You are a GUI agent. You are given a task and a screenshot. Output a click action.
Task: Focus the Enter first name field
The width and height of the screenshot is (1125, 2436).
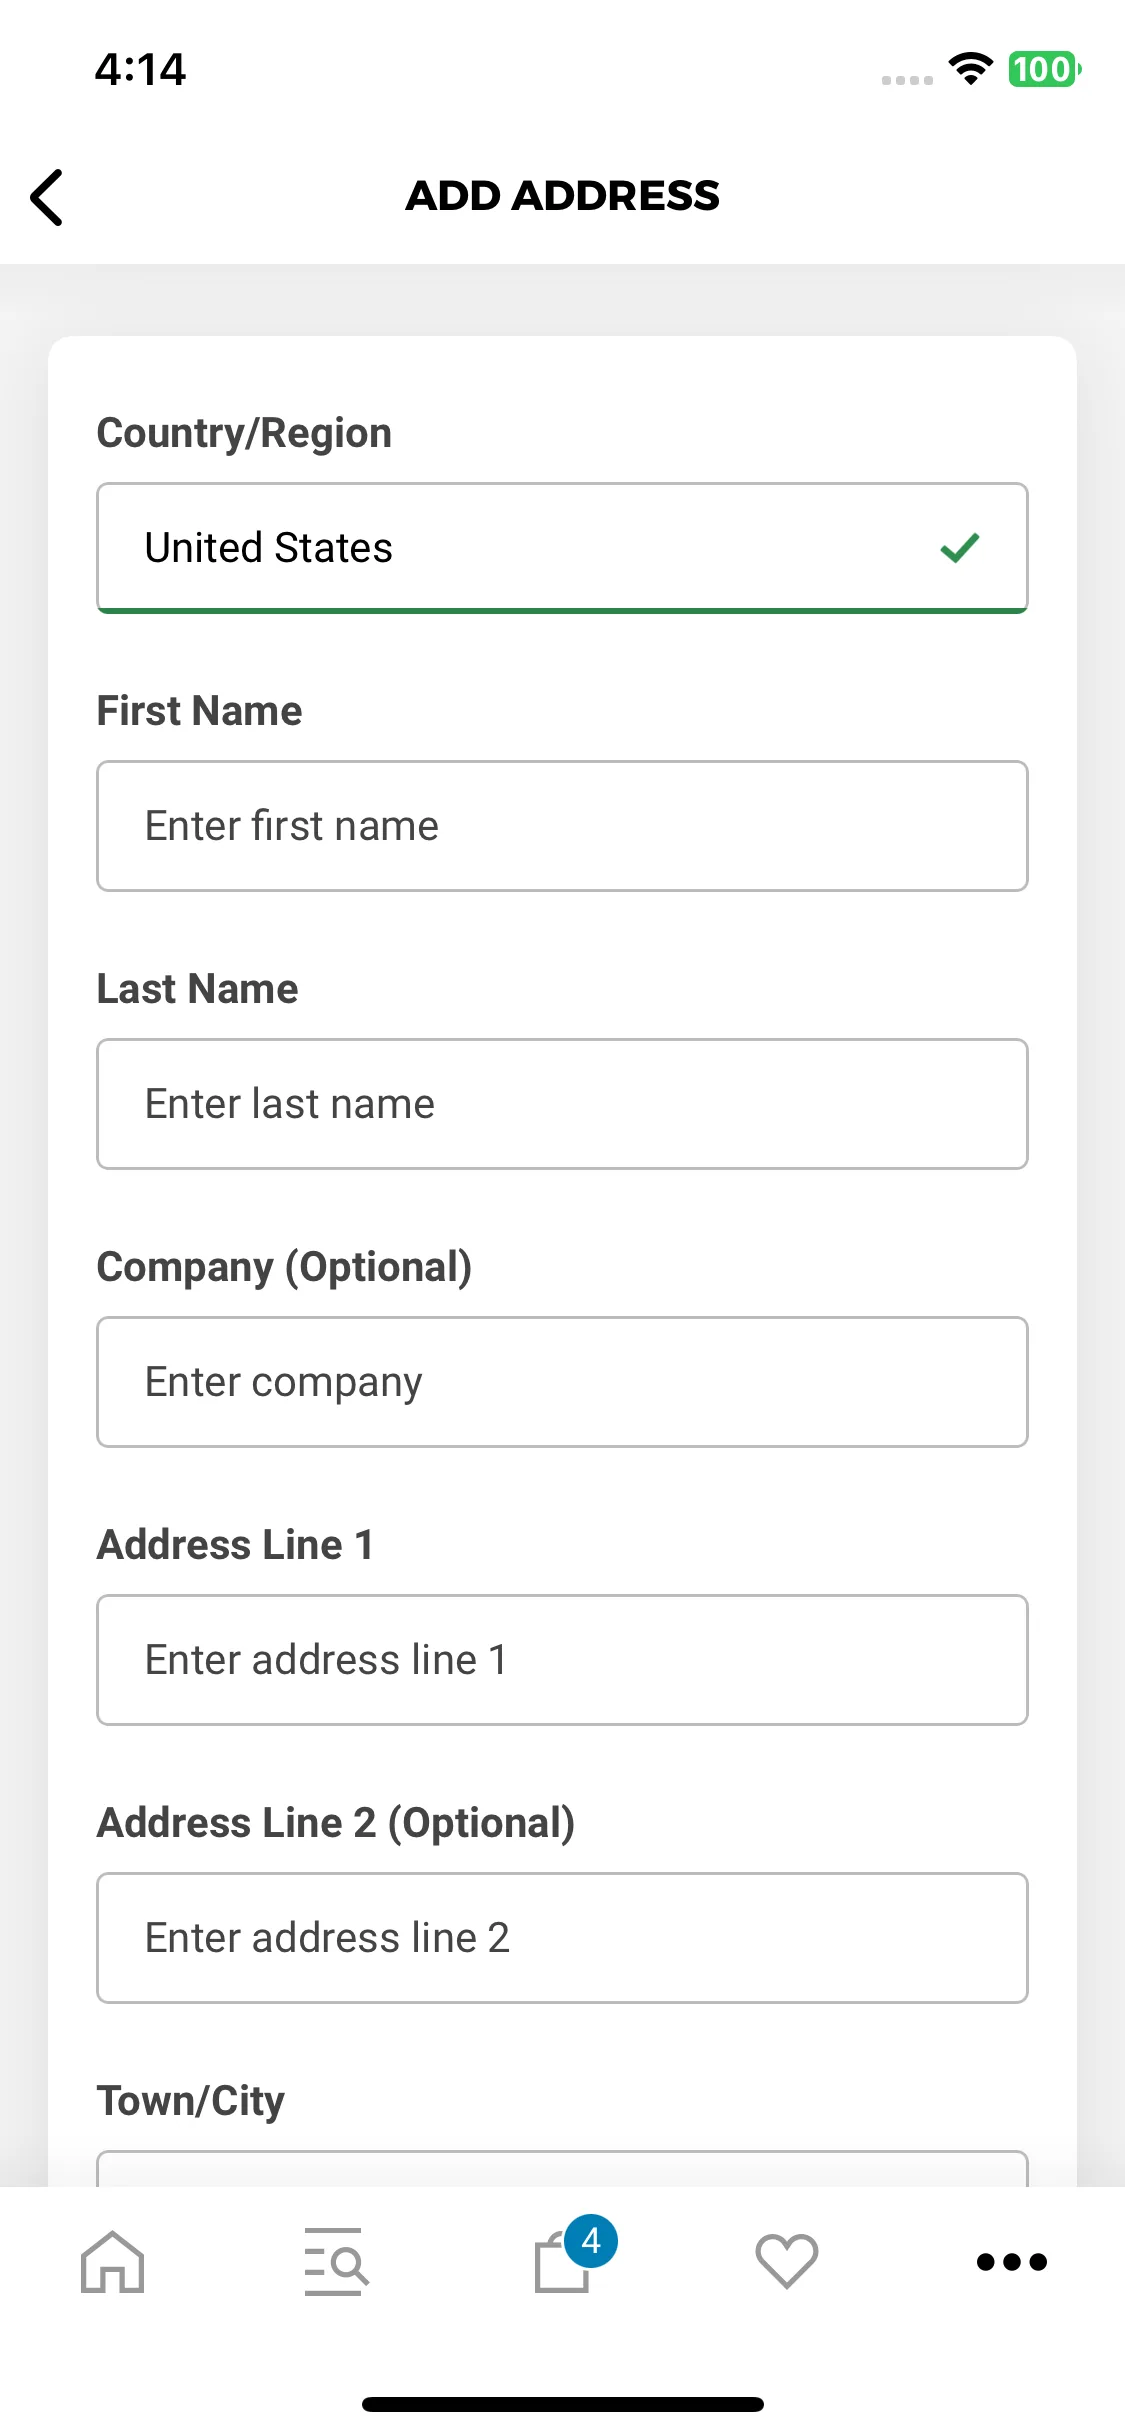coord(562,826)
